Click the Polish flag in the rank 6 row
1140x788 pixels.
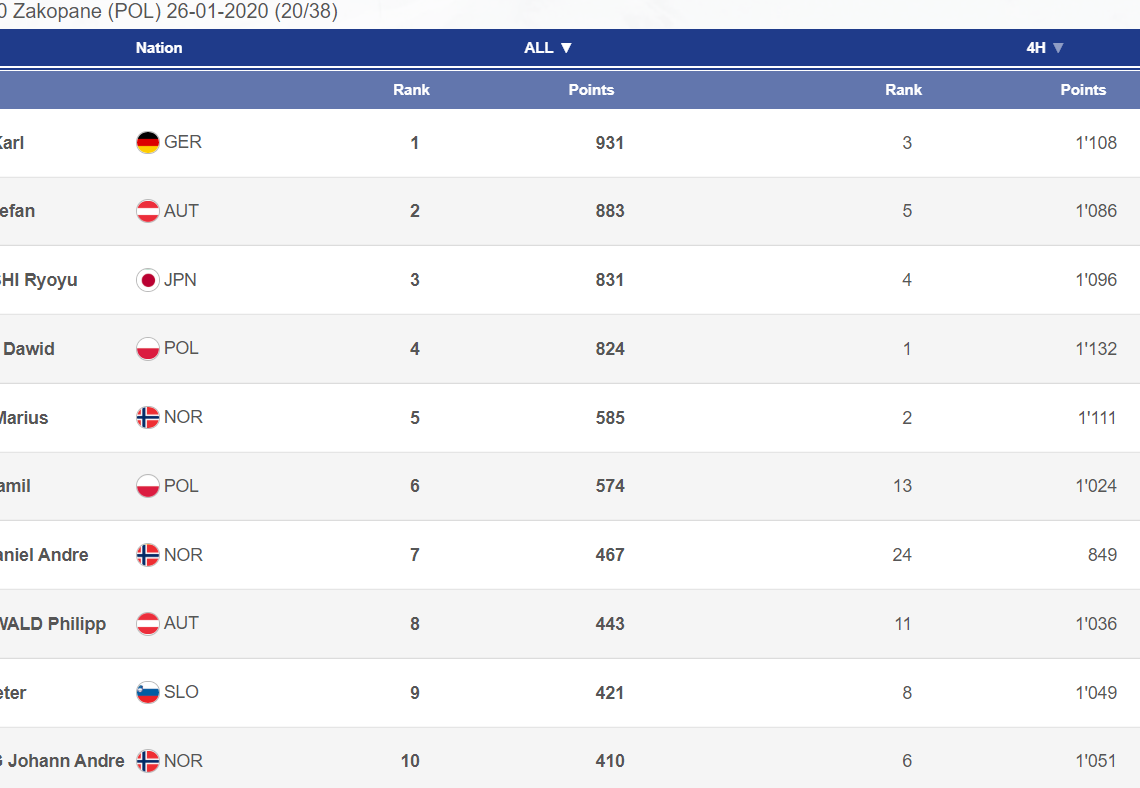[x=148, y=486]
